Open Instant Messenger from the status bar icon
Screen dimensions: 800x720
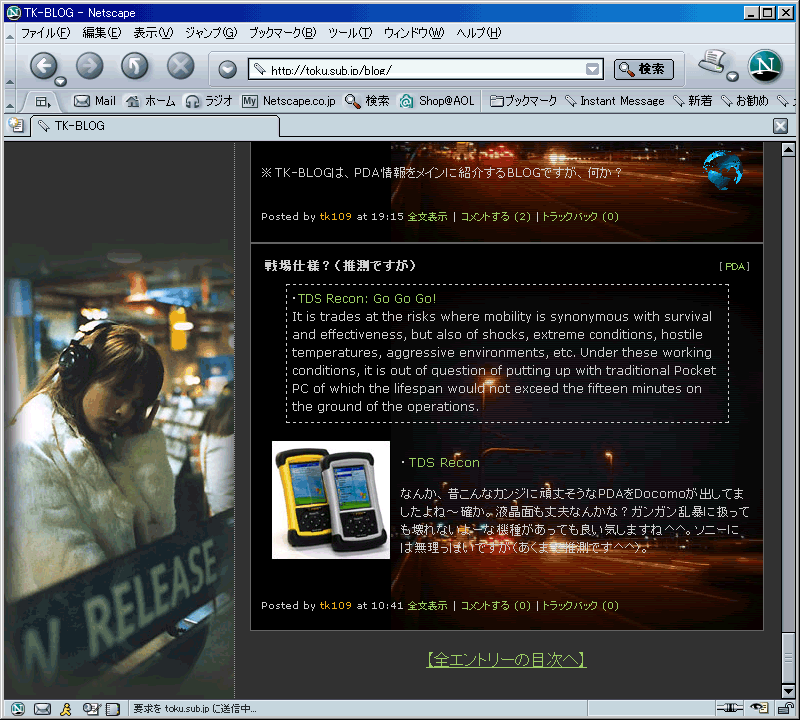[x=66, y=709]
